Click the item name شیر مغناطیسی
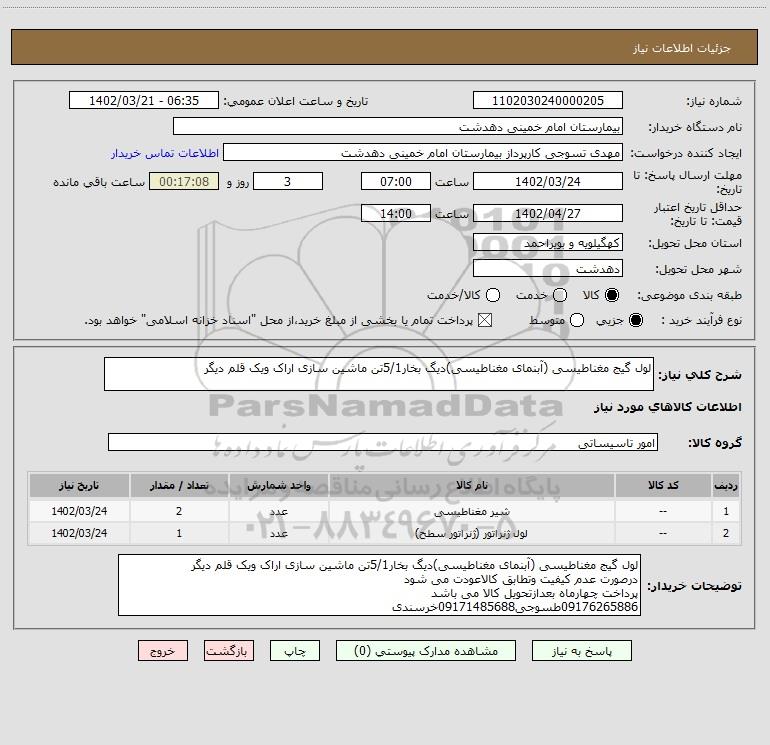 click(x=472, y=512)
